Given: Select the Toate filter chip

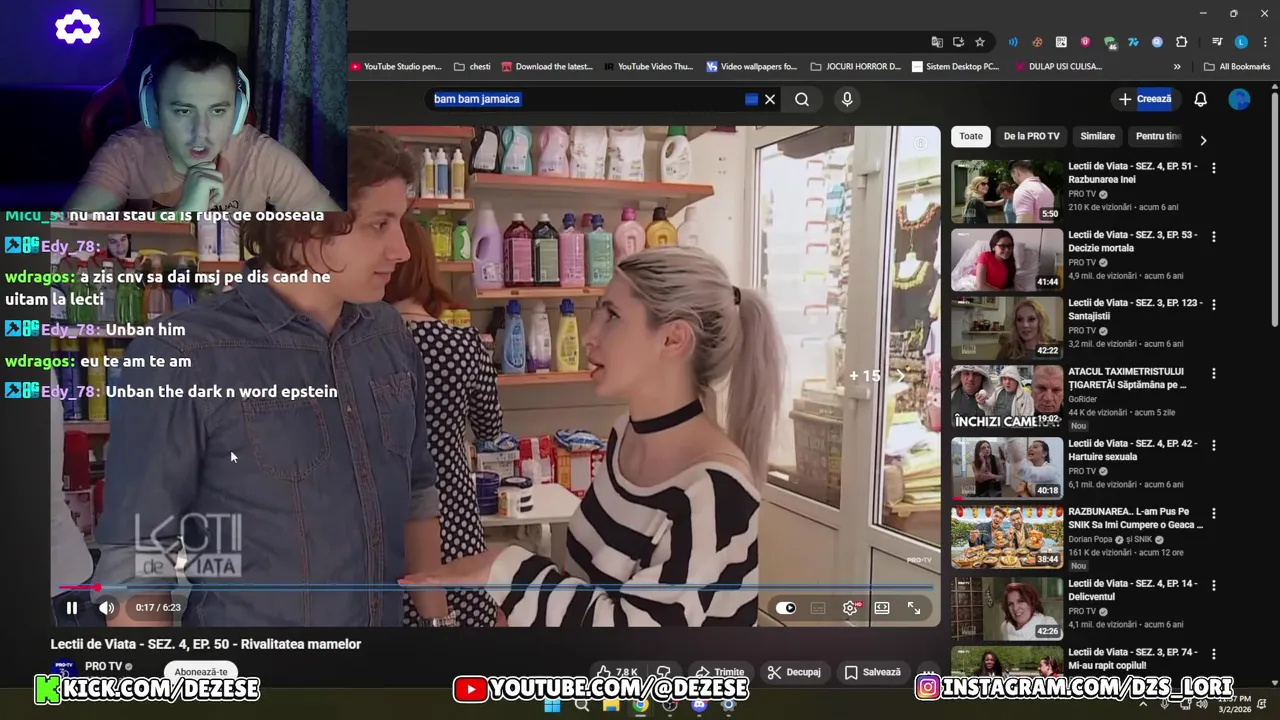Looking at the screenshot, I should point(971,136).
